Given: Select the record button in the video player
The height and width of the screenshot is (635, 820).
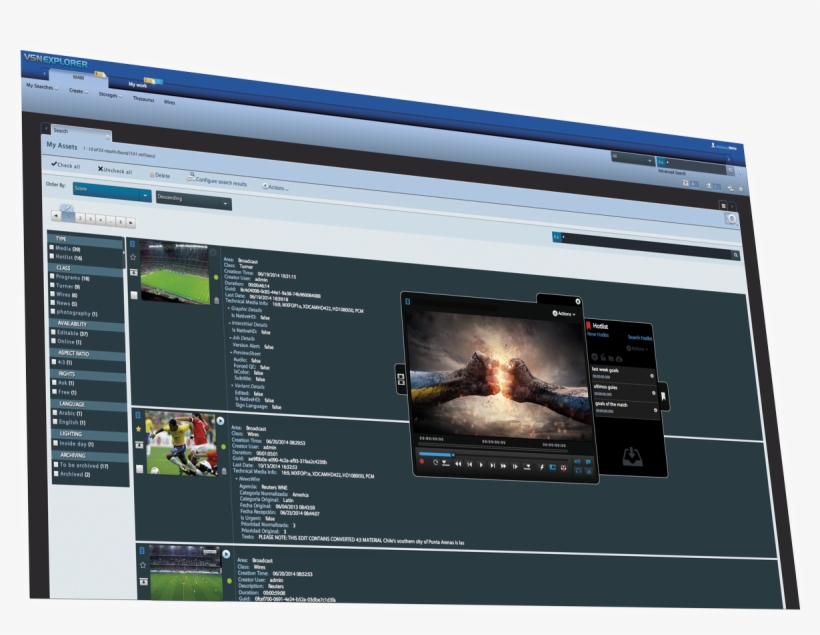Looking at the screenshot, I should tap(422, 461).
